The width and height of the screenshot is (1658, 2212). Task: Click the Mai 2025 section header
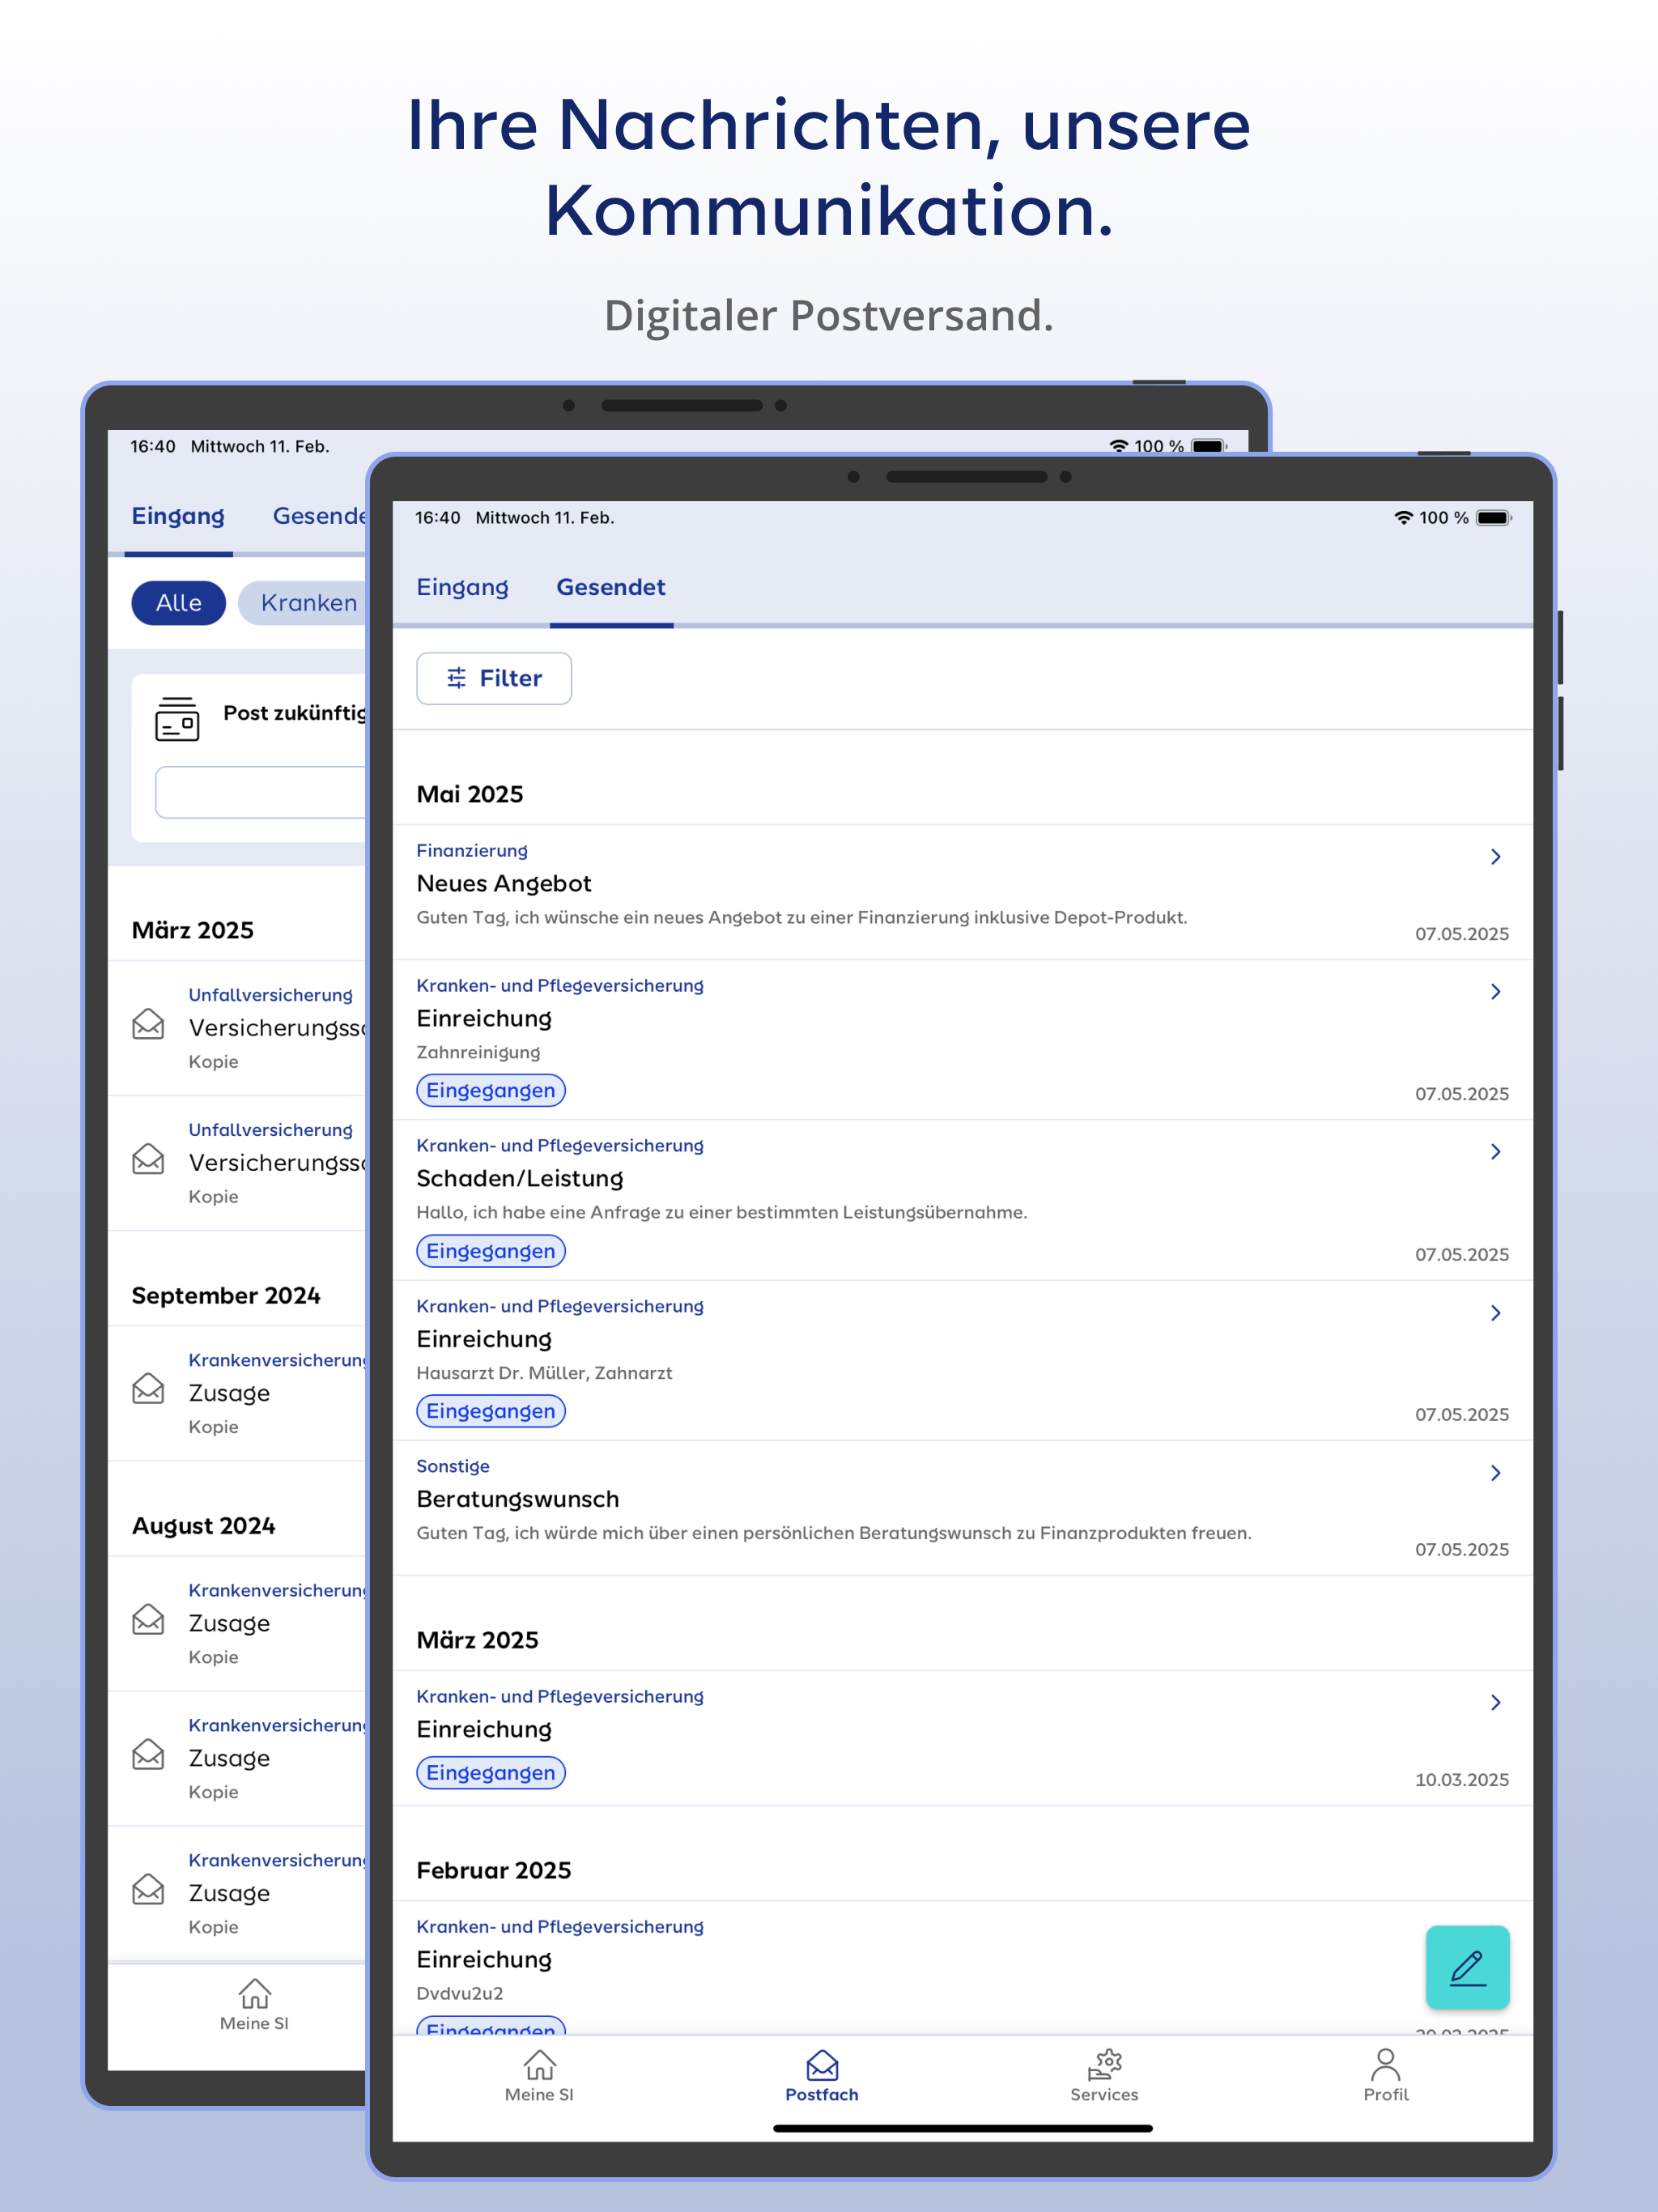coord(469,794)
